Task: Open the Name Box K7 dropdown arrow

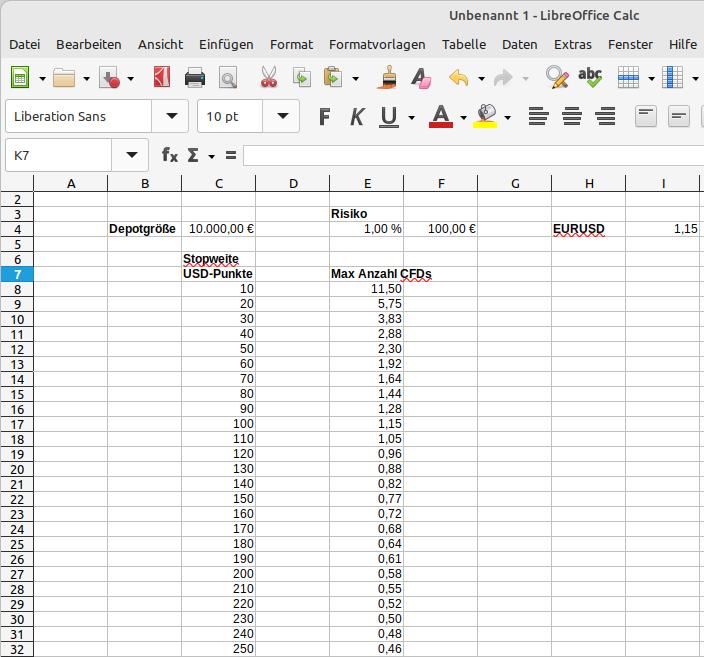Action: 131,155
